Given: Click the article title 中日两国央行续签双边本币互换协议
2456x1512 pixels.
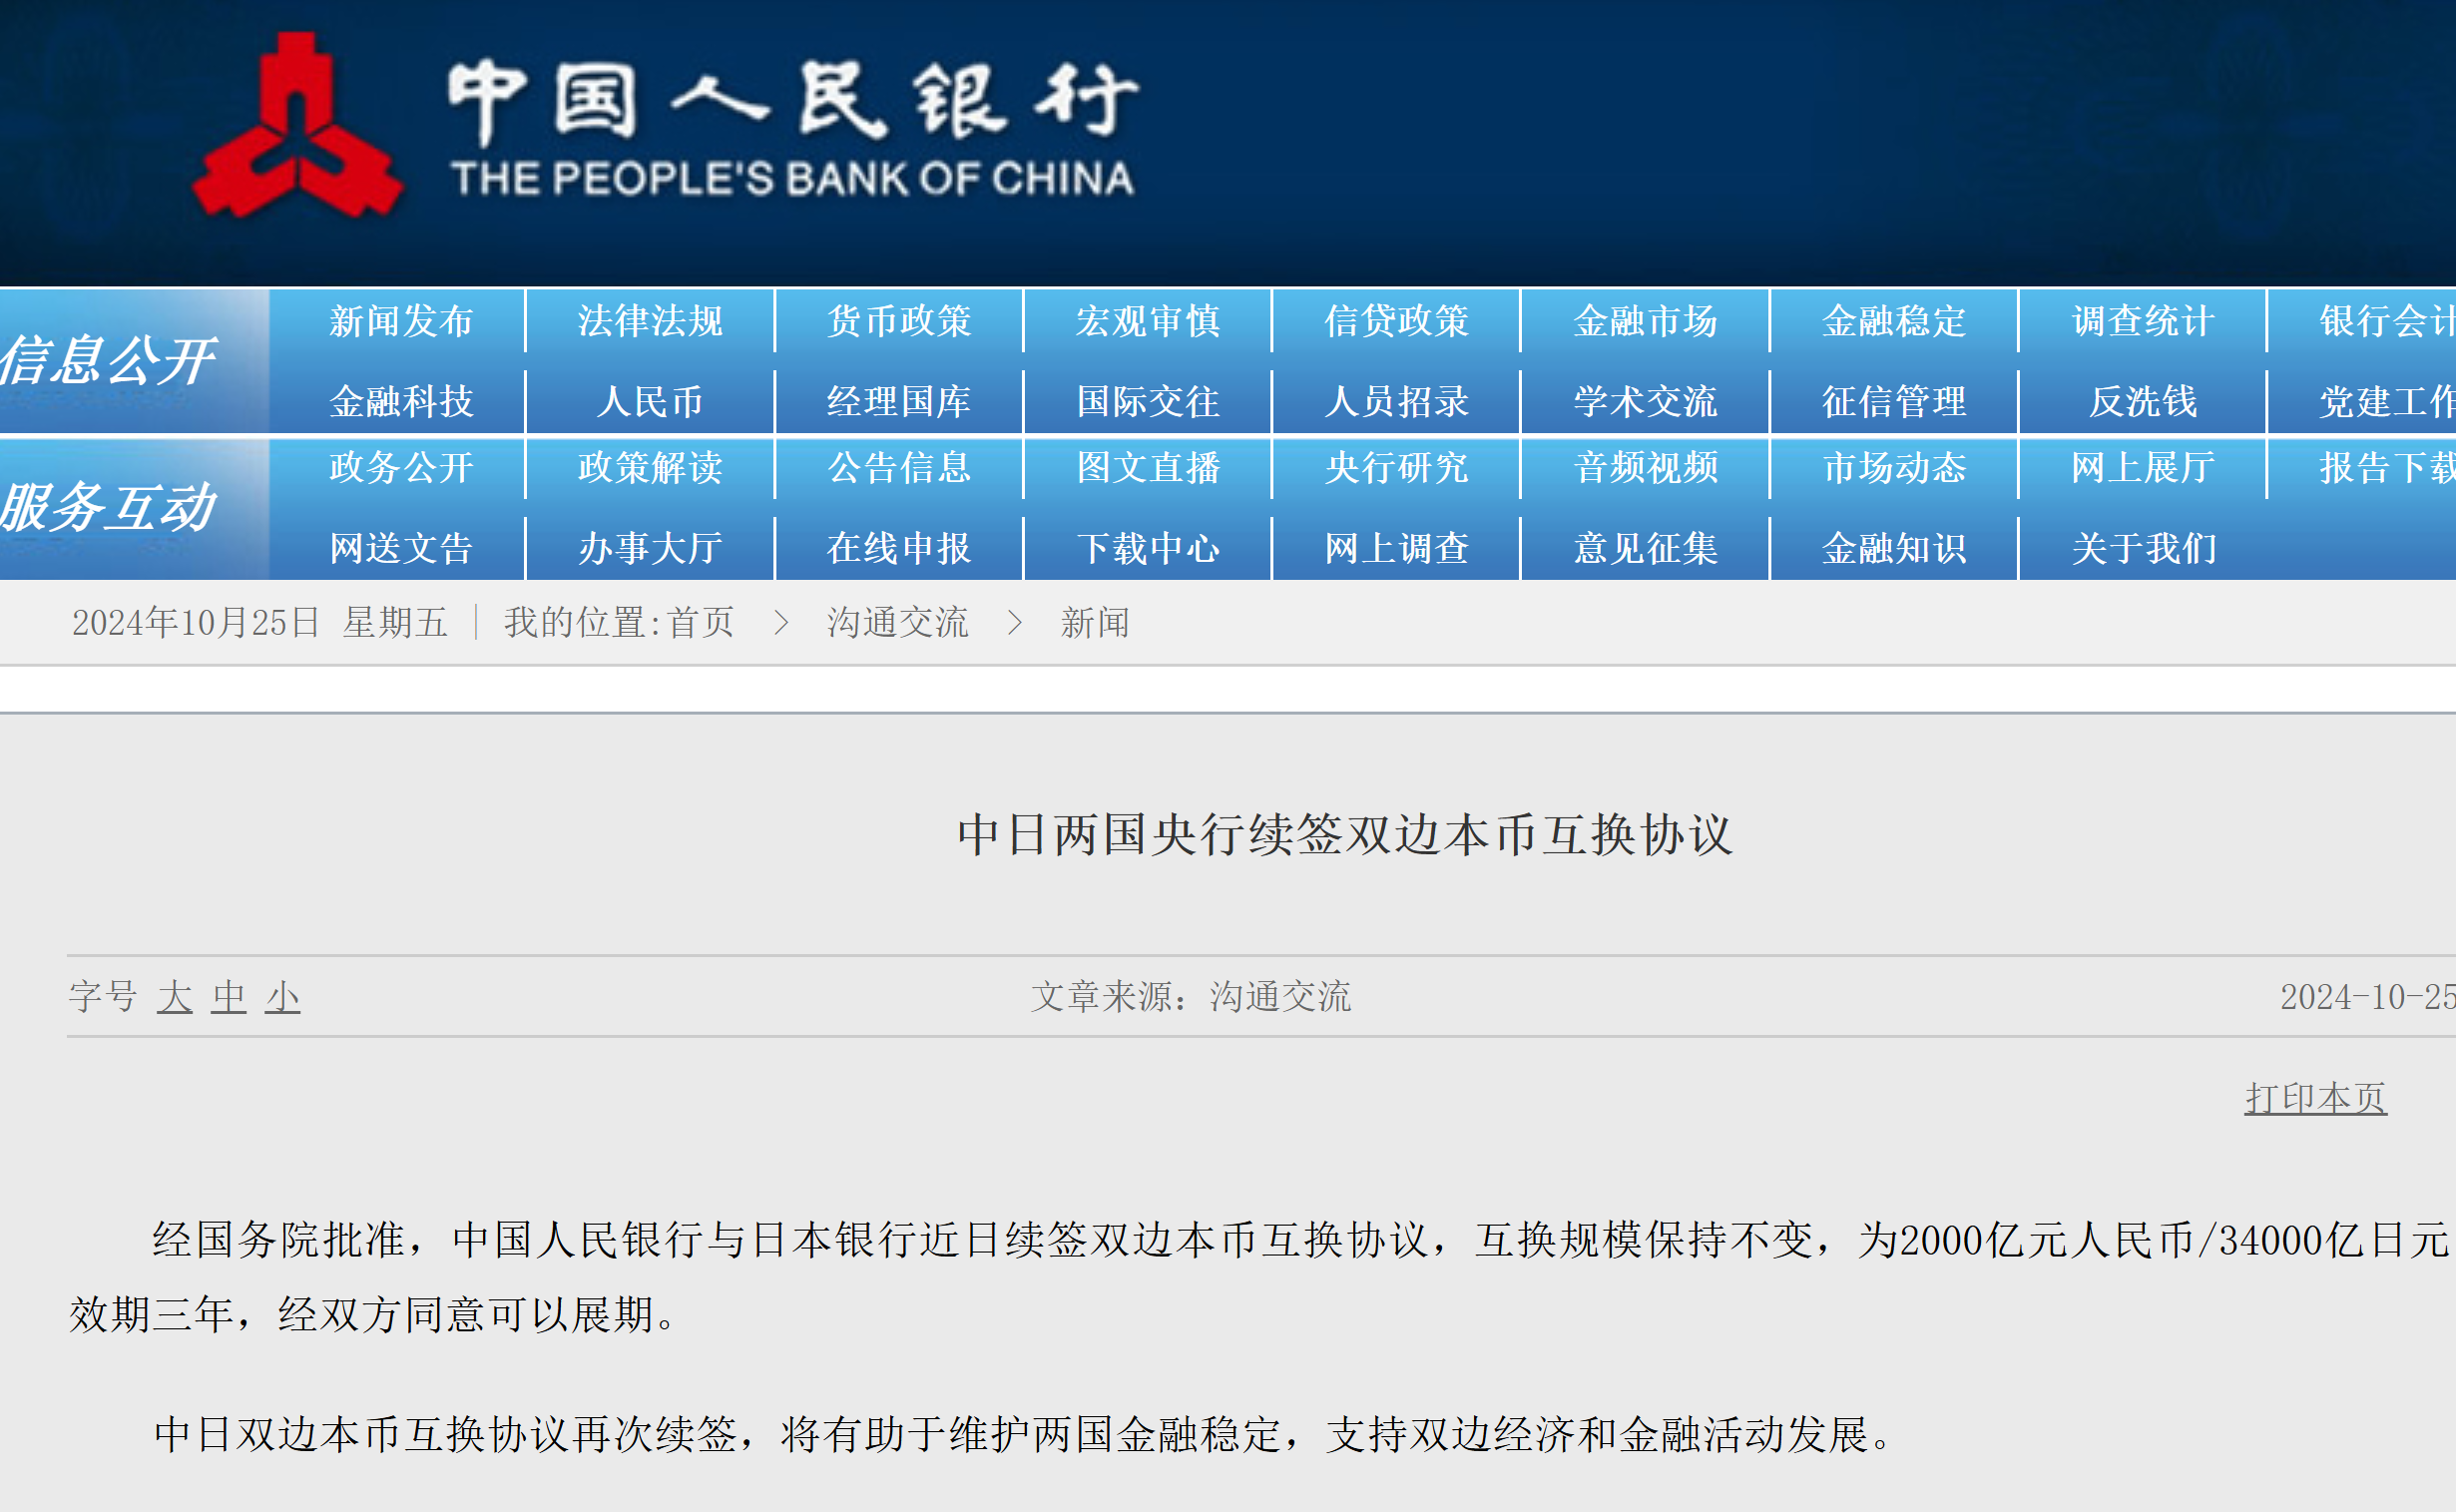Looking at the screenshot, I should pos(1345,834).
